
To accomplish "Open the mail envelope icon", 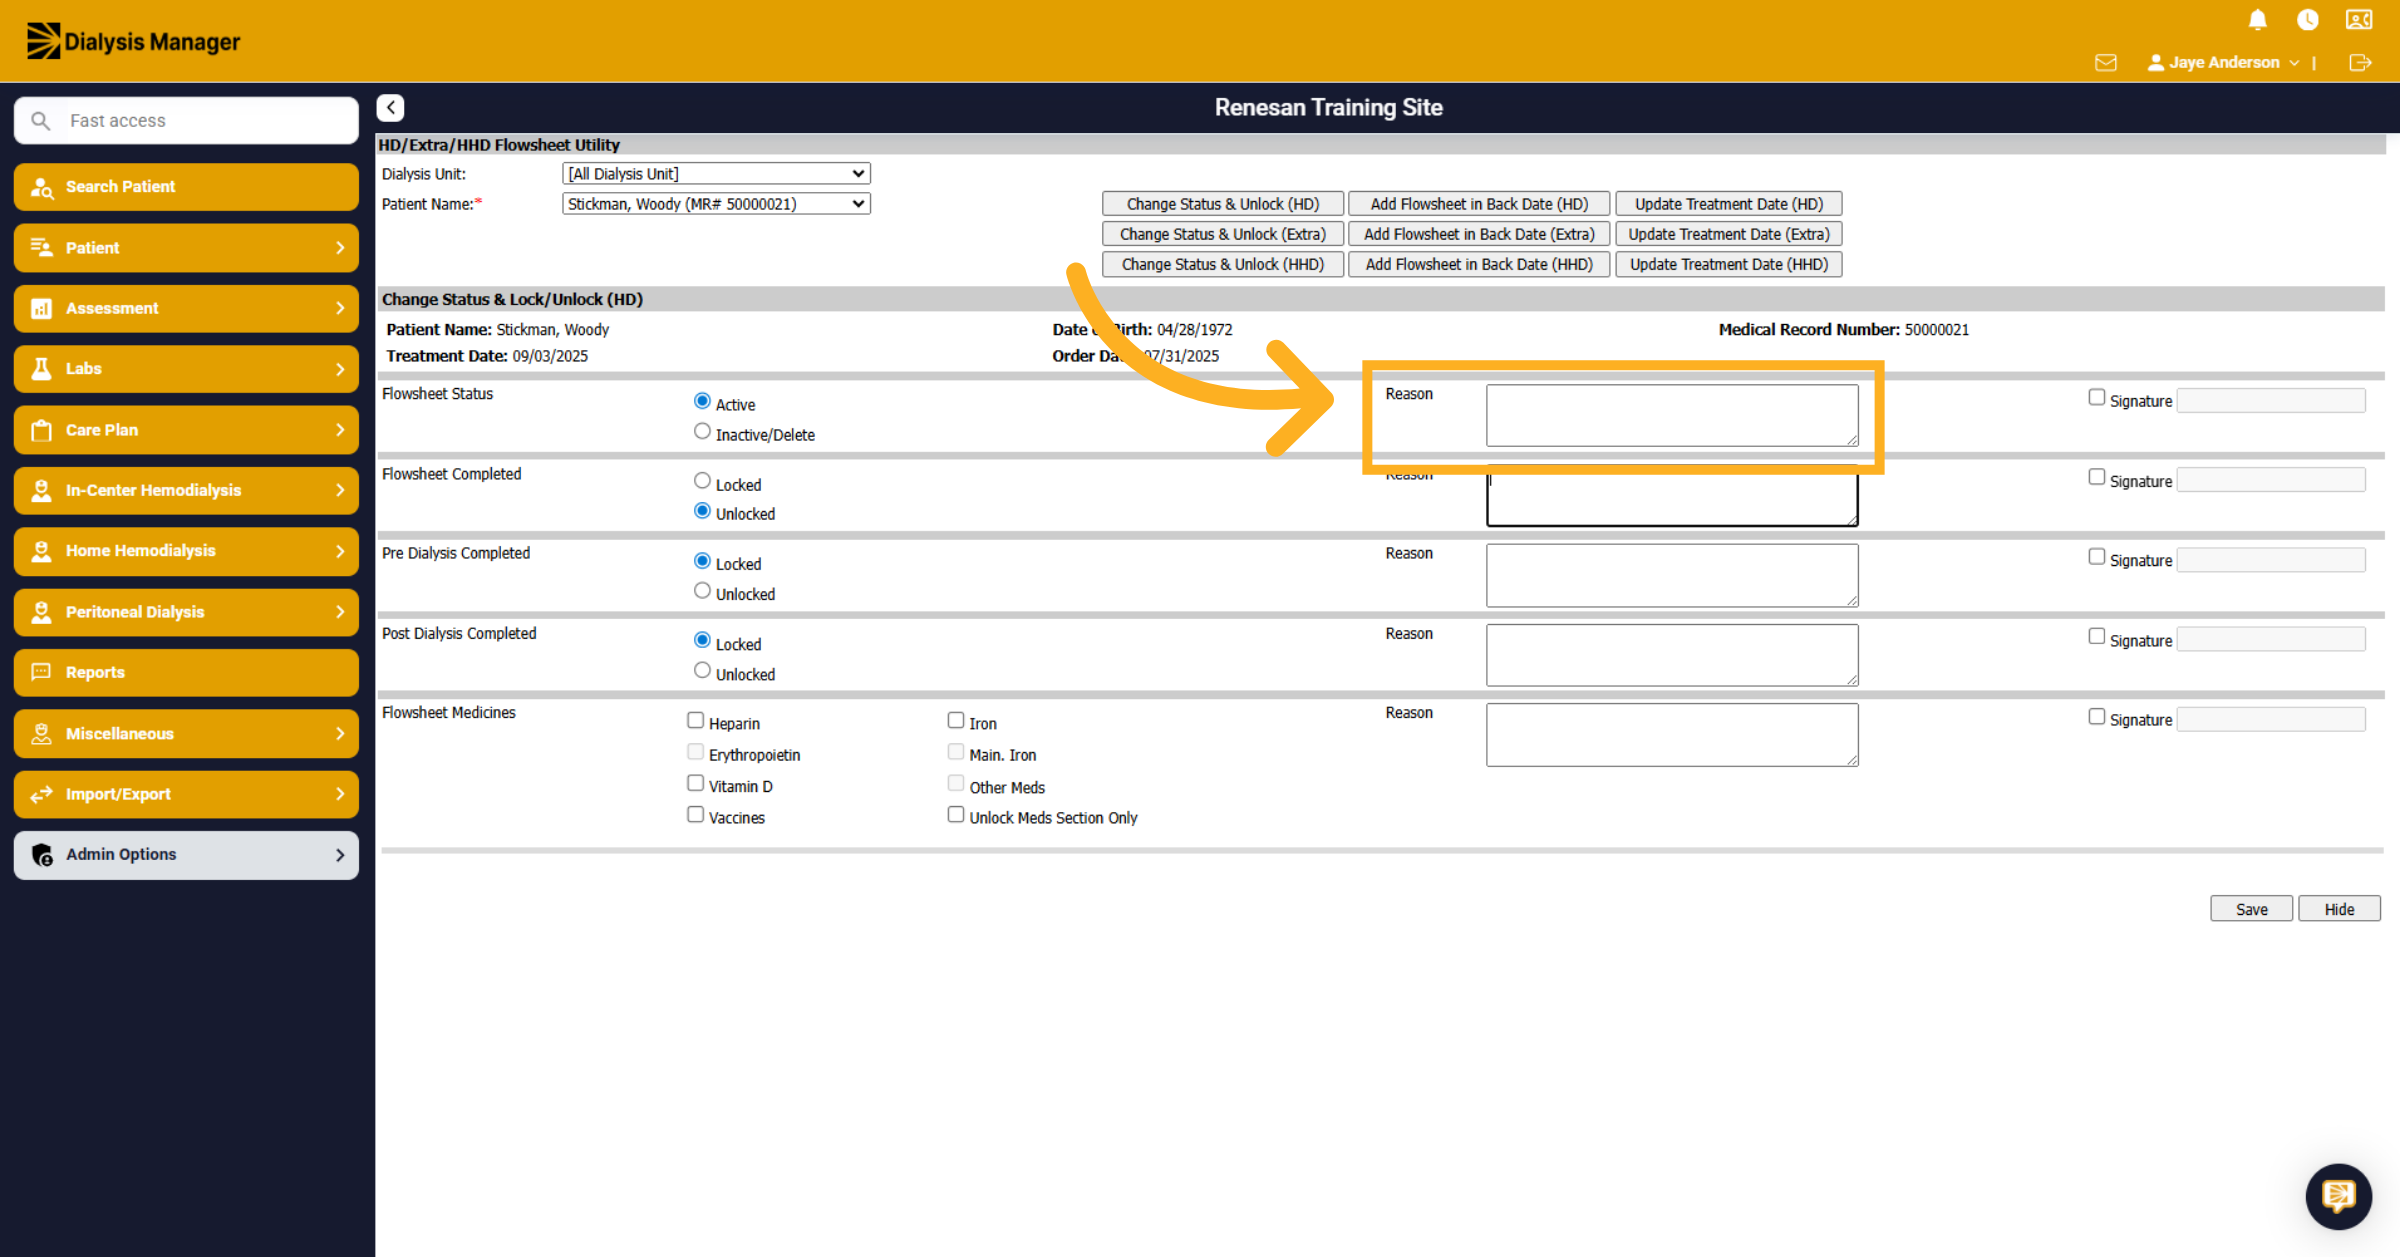I will pos(2106,63).
